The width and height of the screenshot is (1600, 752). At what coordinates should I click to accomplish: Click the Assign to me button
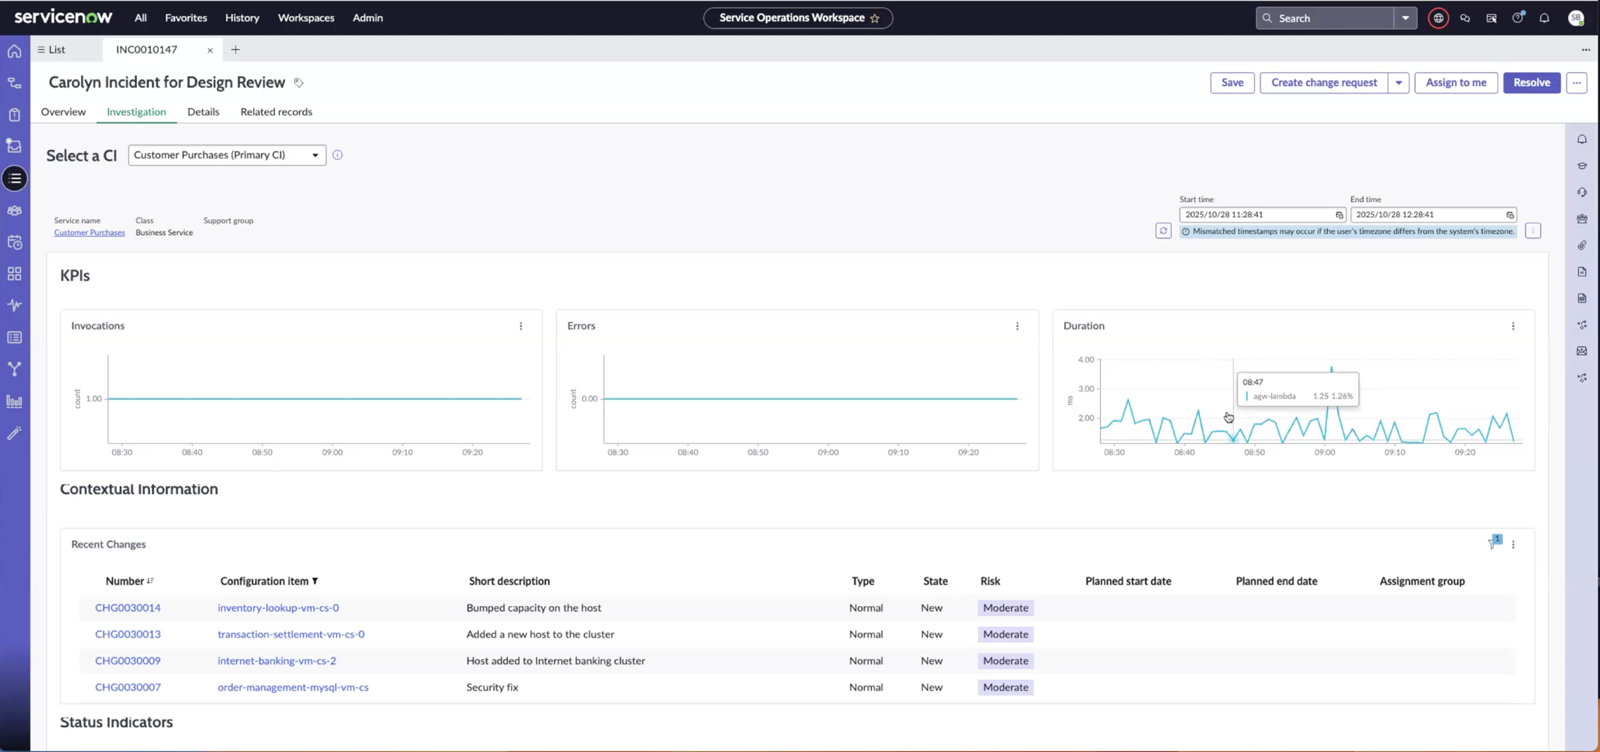[x=1456, y=83]
